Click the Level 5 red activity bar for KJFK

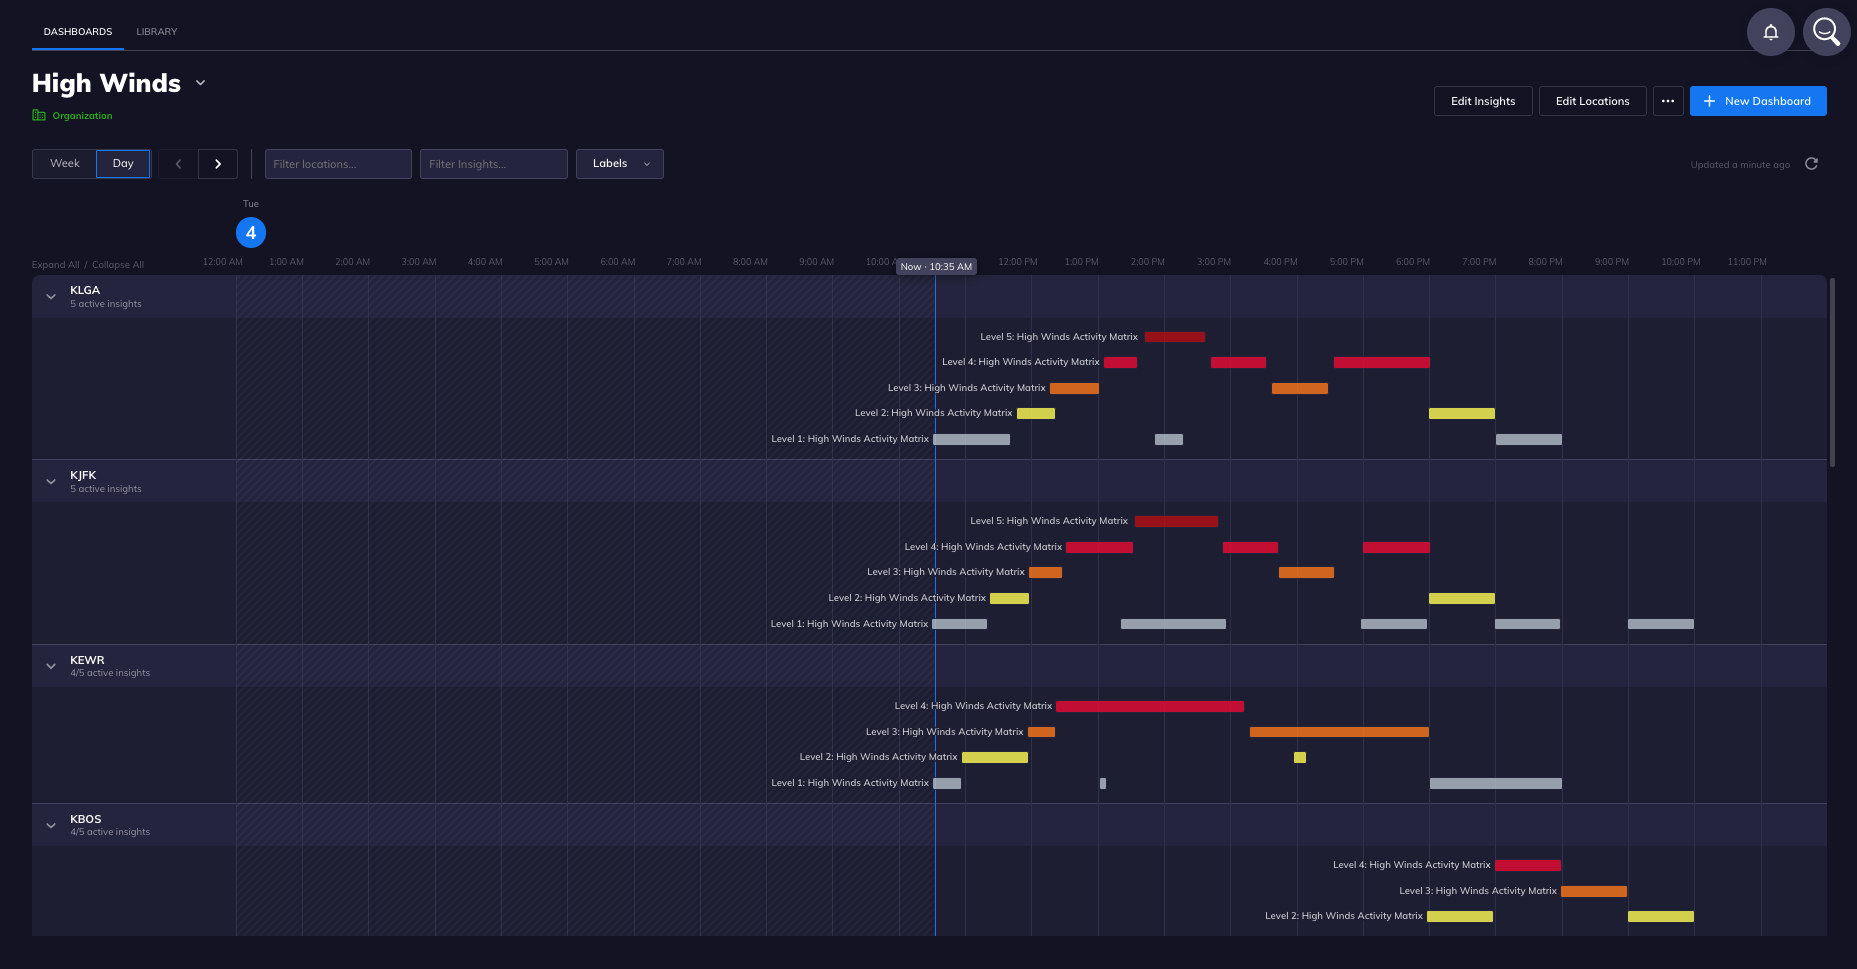pyautogui.click(x=1177, y=521)
